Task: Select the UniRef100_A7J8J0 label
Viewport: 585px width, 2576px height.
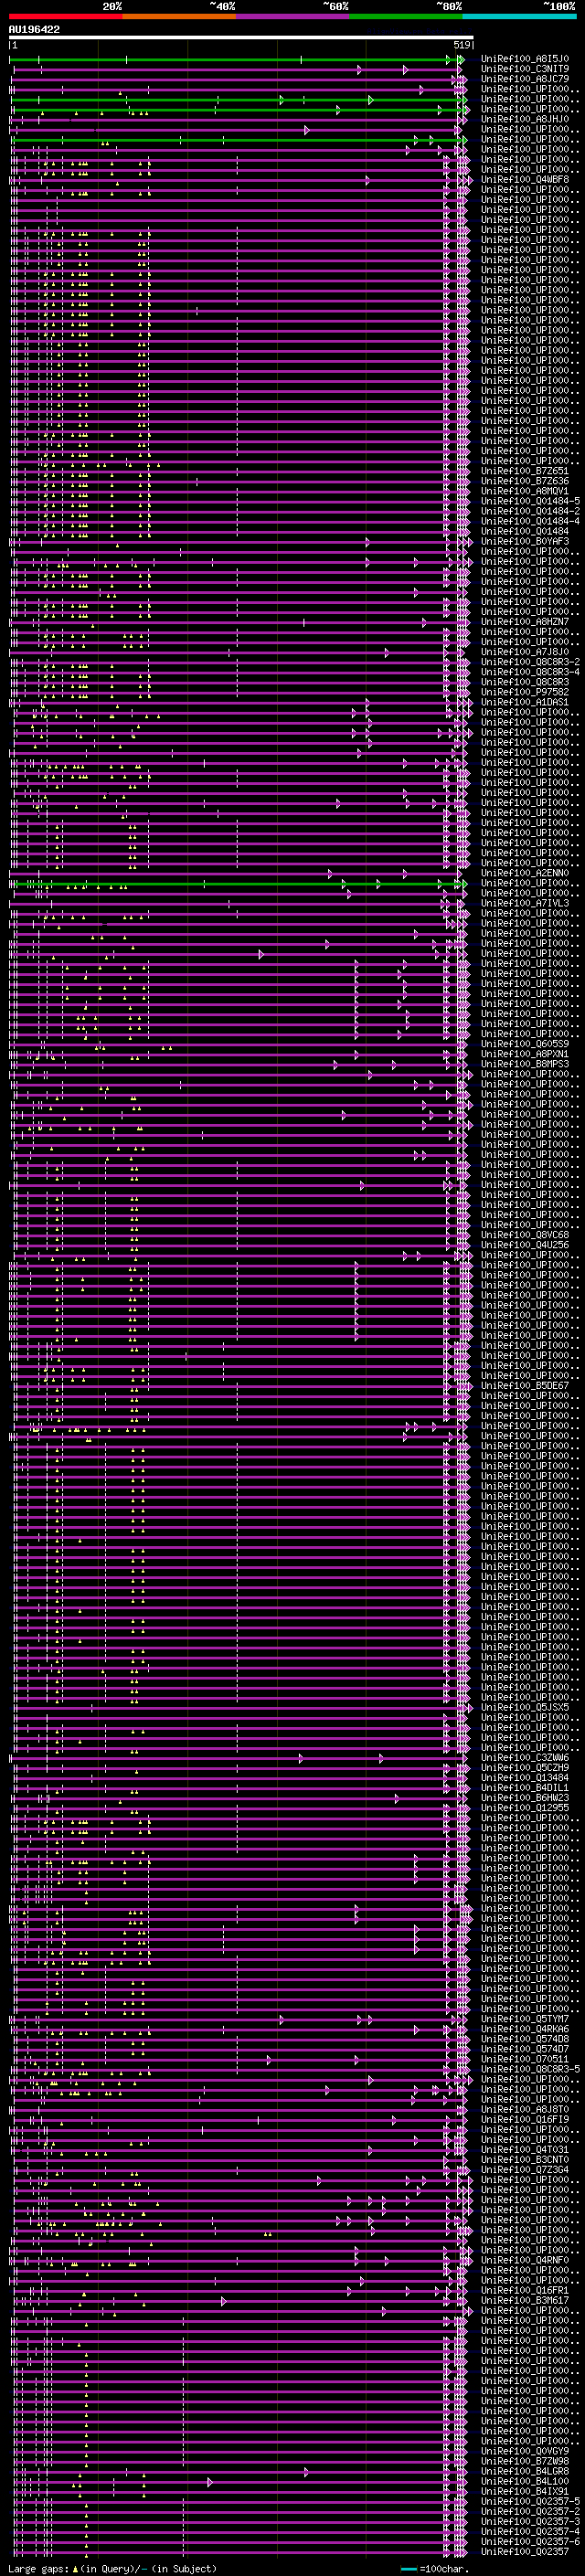Action: coord(525,652)
